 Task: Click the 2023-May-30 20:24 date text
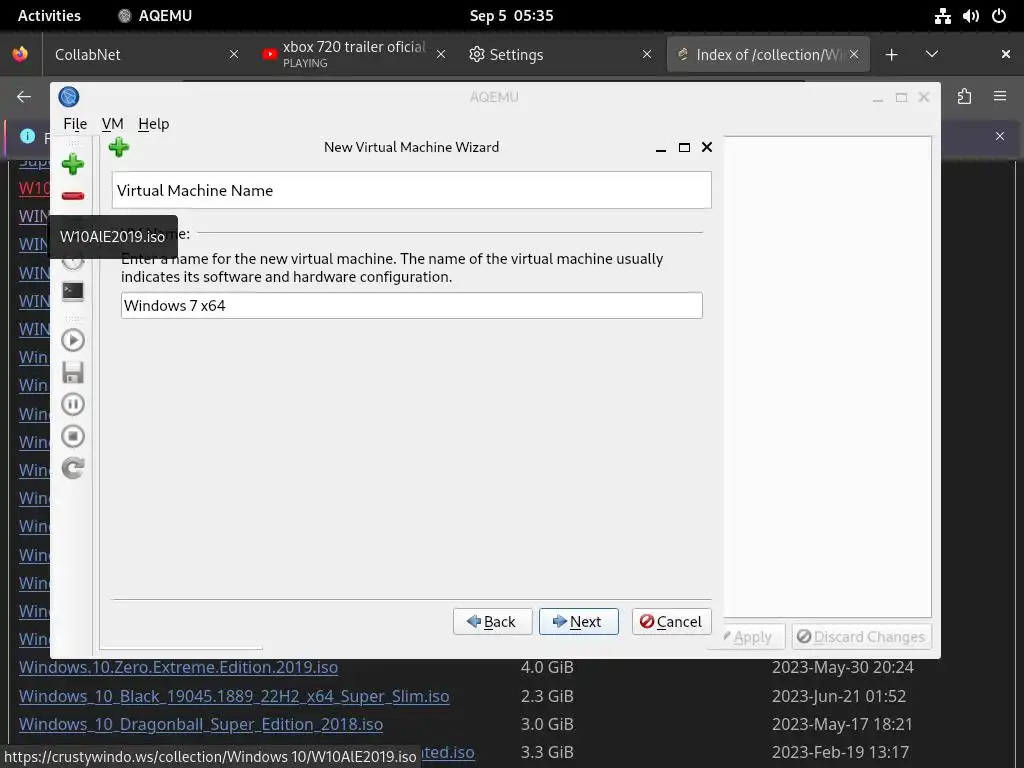(x=842, y=667)
